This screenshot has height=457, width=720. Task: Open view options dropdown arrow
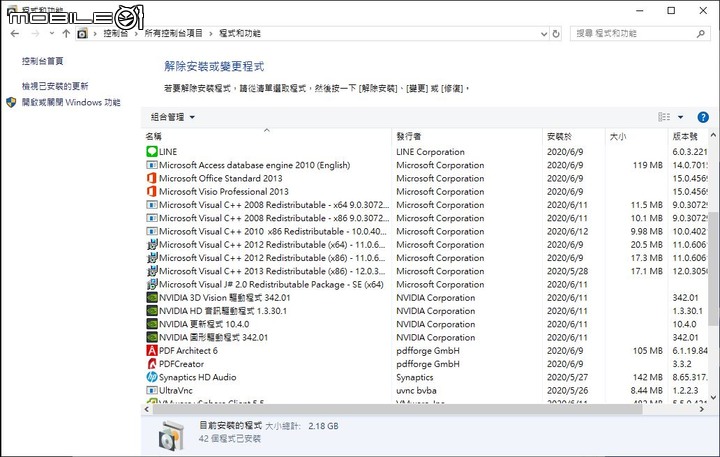[681, 117]
